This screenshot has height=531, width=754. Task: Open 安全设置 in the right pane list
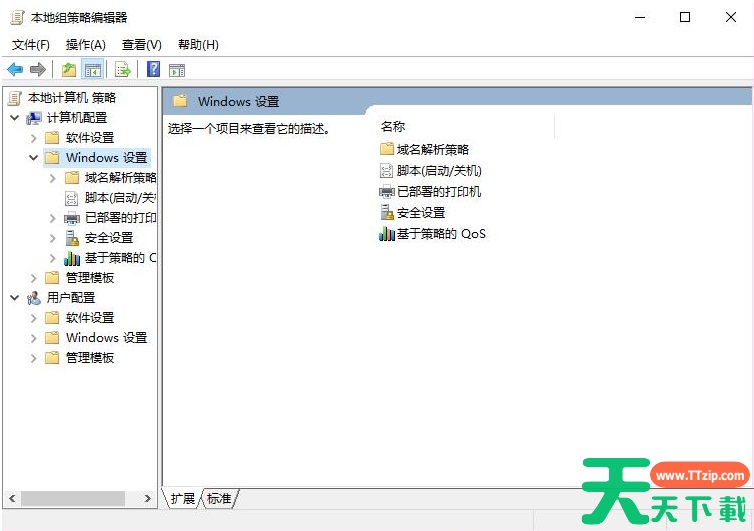(x=420, y=212)
